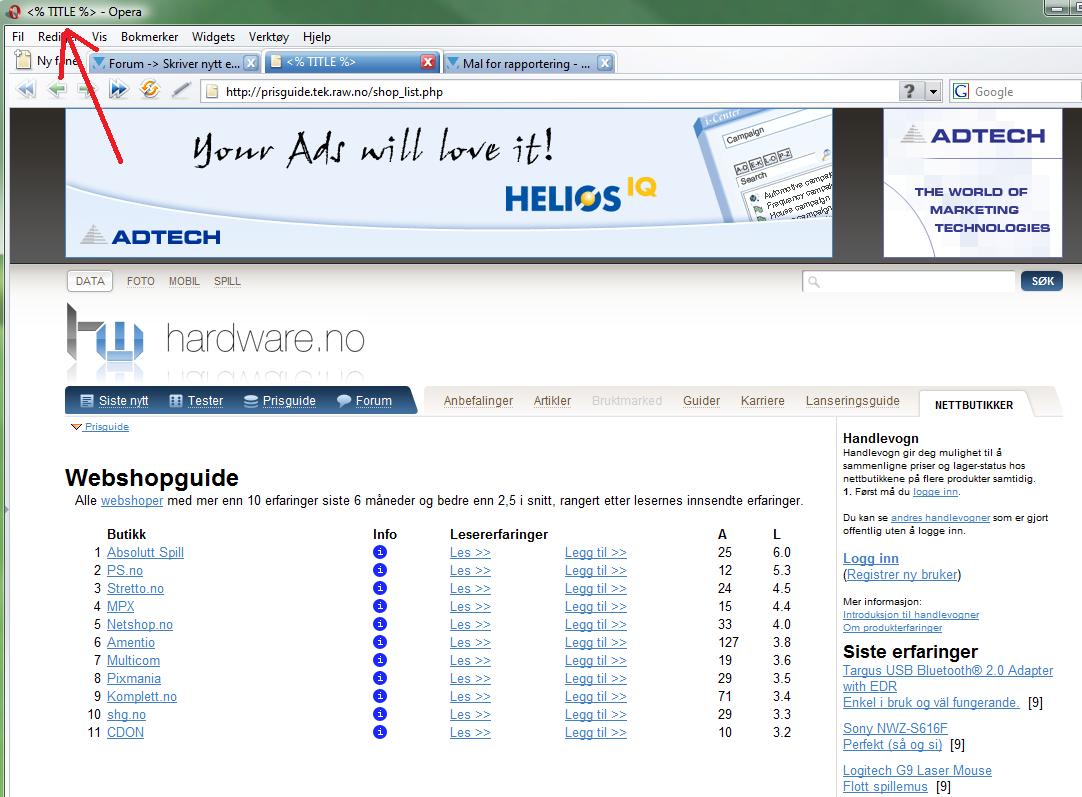Click the info icon for Absolutt Spill
This screenshot has height=797, width=1082.
click(x=380, y=552)
